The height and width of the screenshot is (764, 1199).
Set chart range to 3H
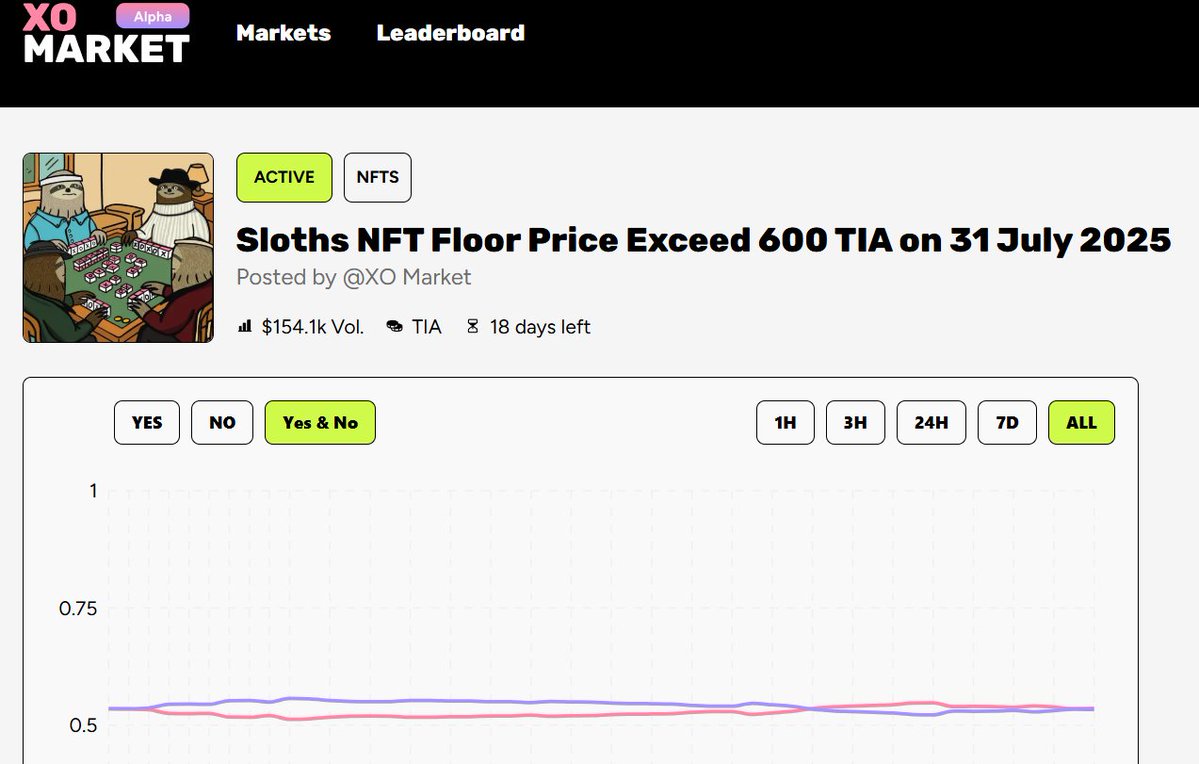856,422
